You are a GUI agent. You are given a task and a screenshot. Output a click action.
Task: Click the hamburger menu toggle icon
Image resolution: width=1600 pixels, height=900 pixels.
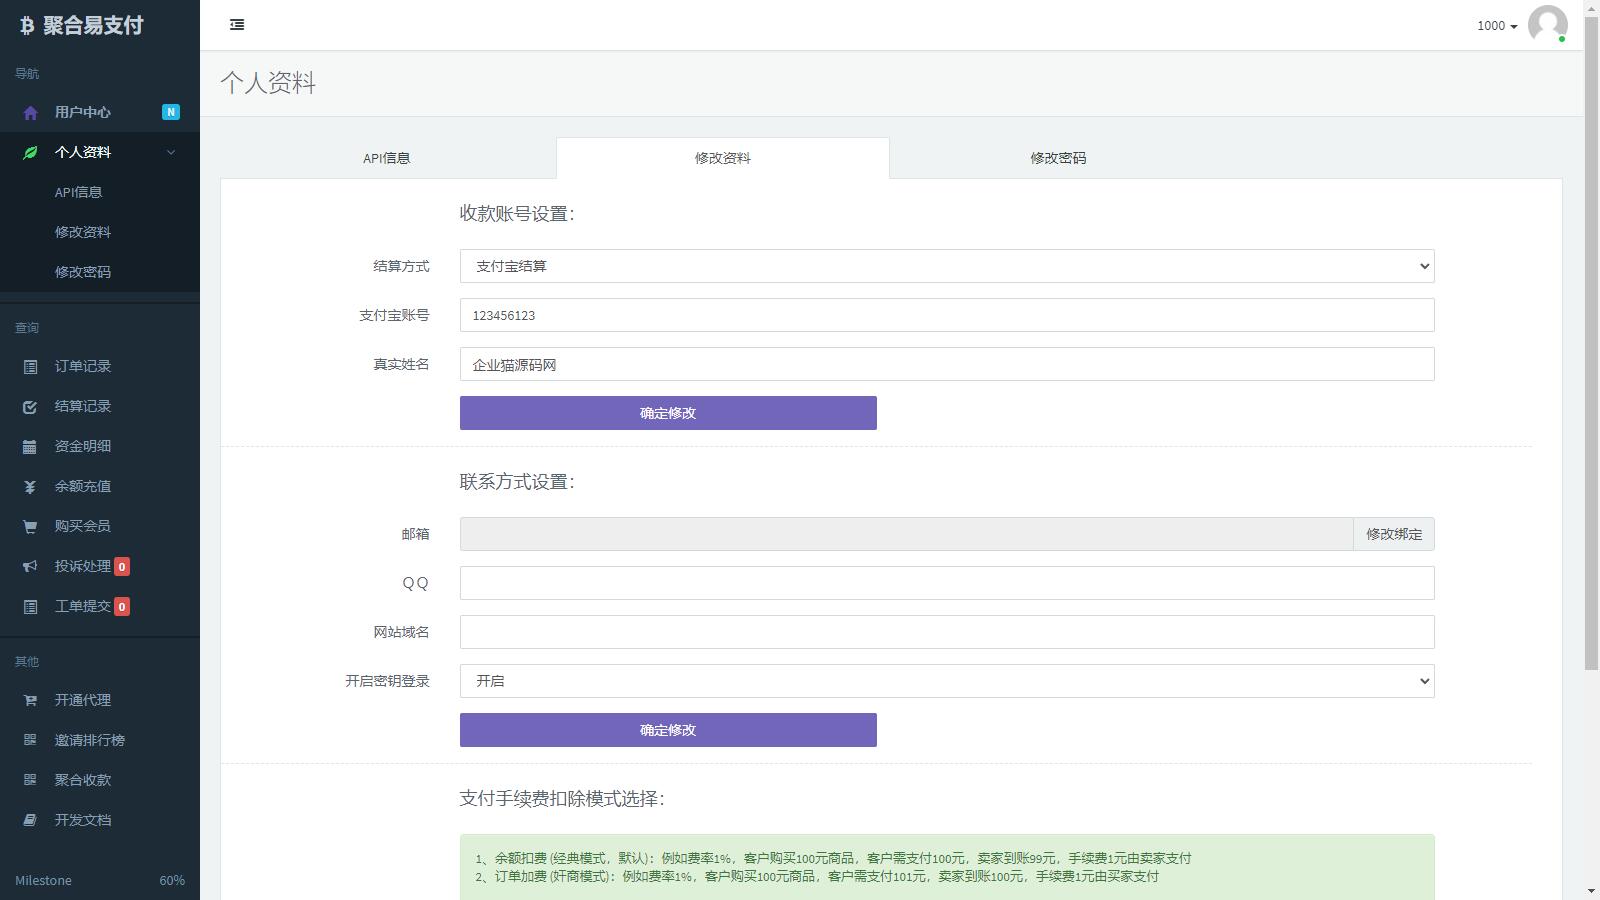tap(237, 25)
